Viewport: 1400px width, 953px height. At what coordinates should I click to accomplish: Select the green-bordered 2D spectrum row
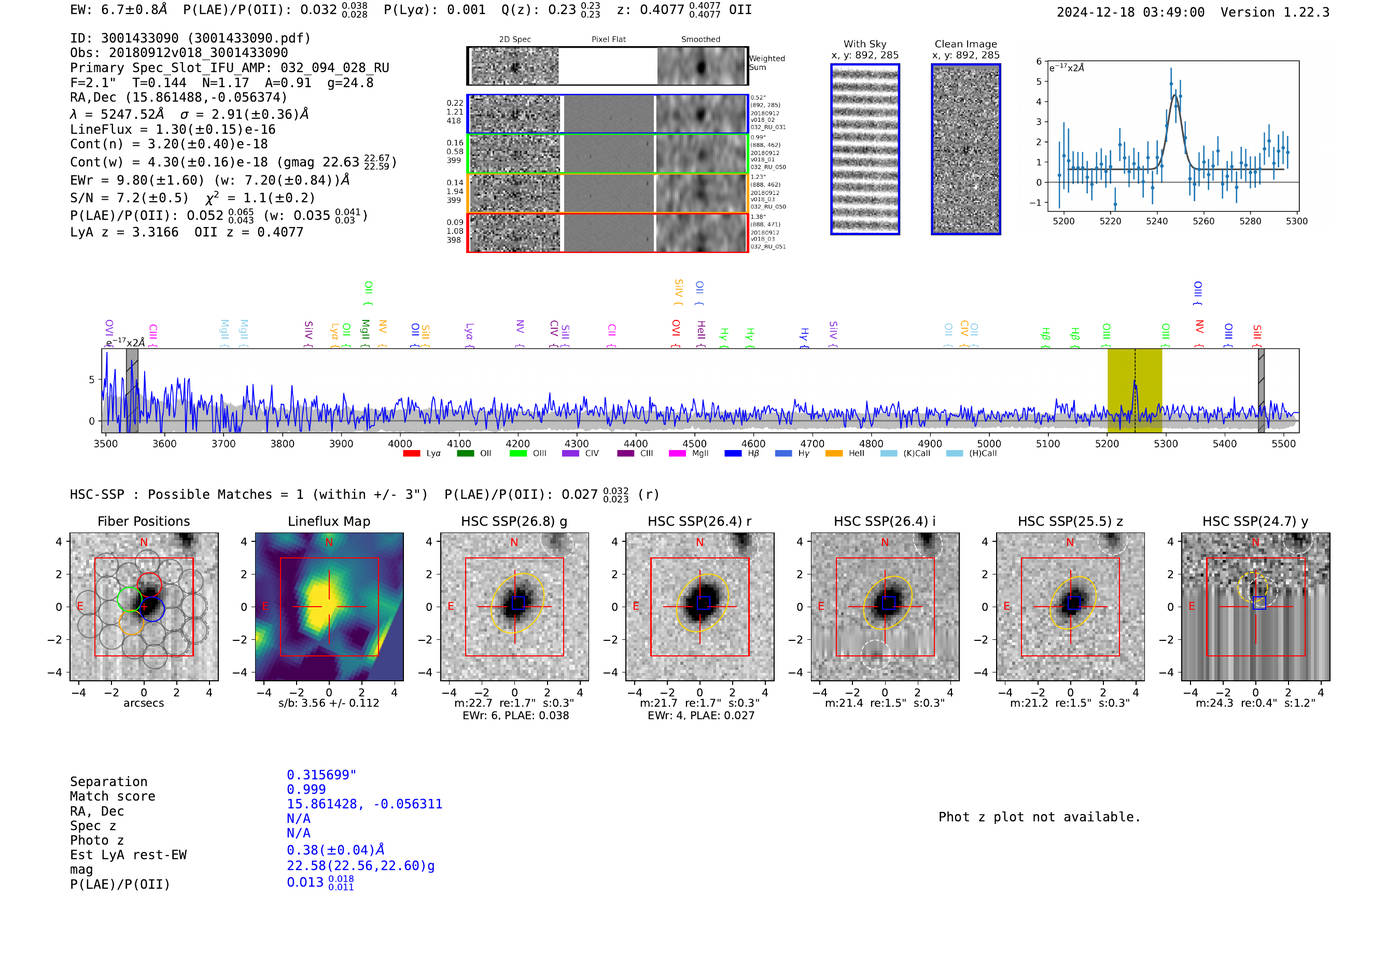[x=608, y=153]
